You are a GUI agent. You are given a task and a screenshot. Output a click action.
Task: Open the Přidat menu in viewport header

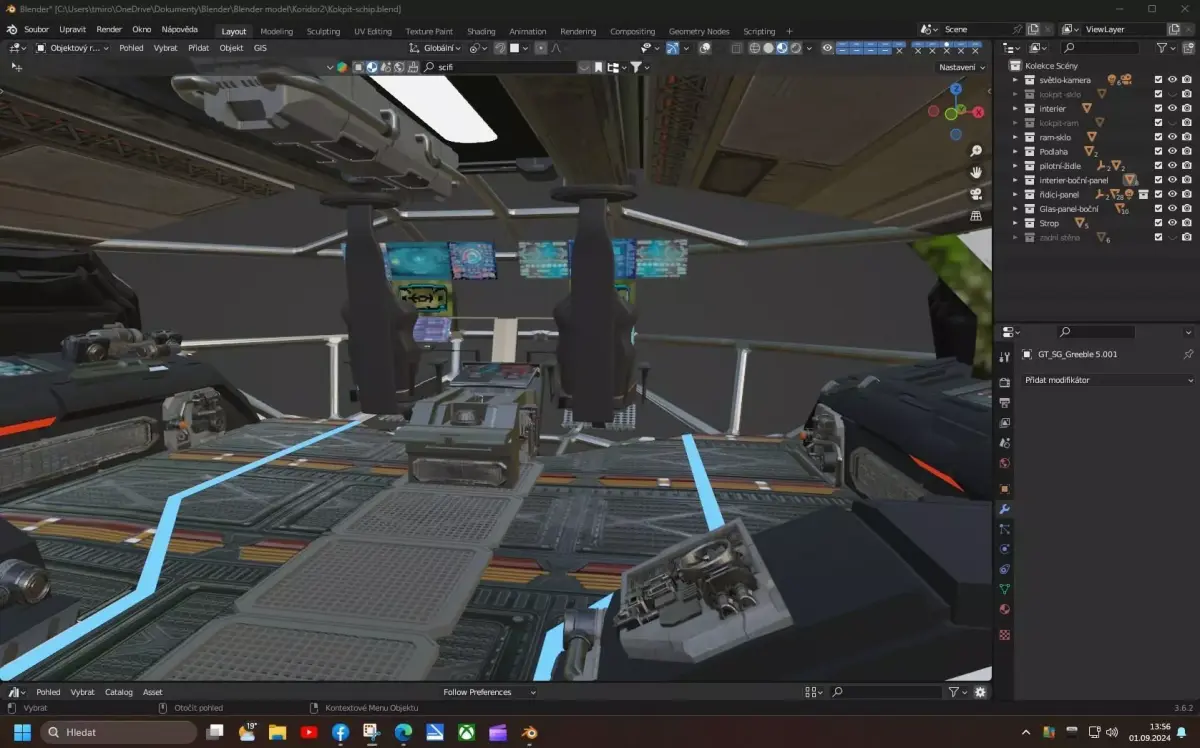pyautogui.click(x=199, y=48)
